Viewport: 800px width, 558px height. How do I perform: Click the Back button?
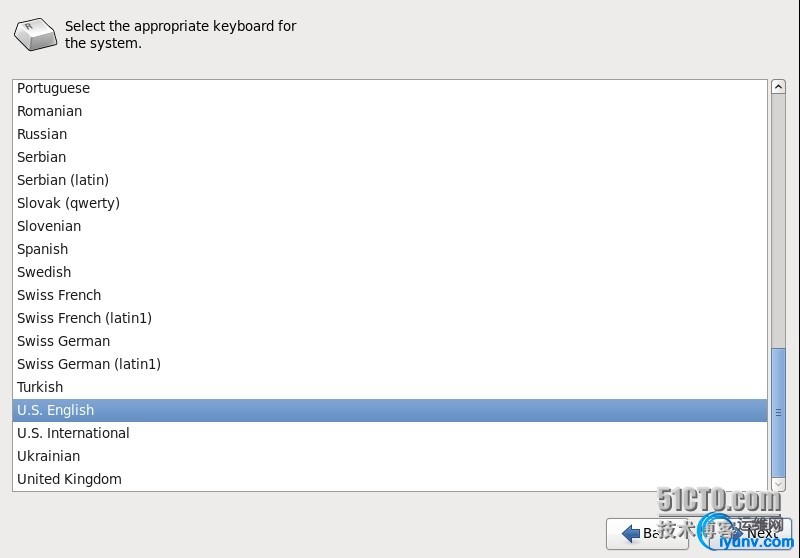tap(646, 533)
